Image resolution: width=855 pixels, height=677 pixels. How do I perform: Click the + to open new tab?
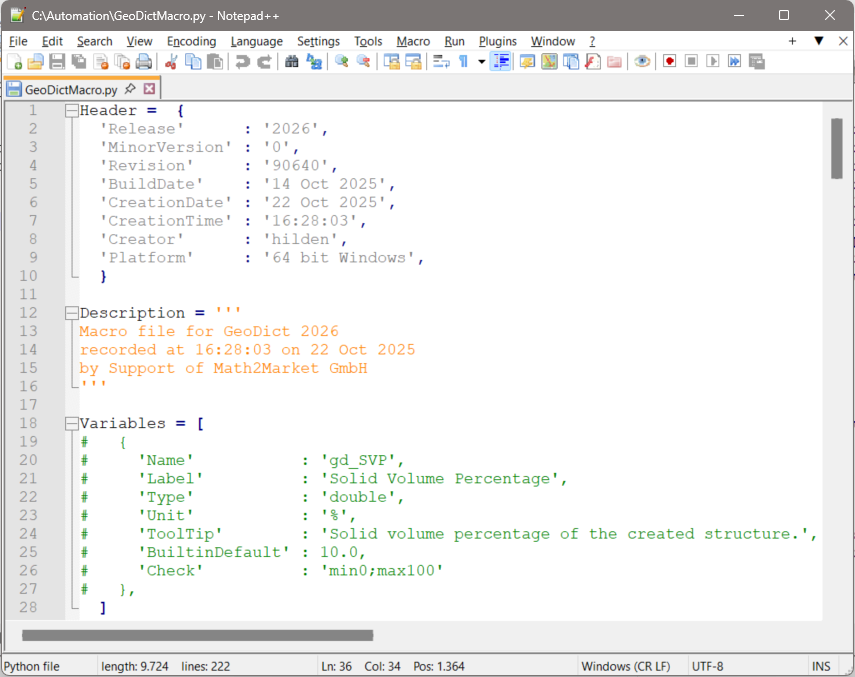(x=791, y=41)
